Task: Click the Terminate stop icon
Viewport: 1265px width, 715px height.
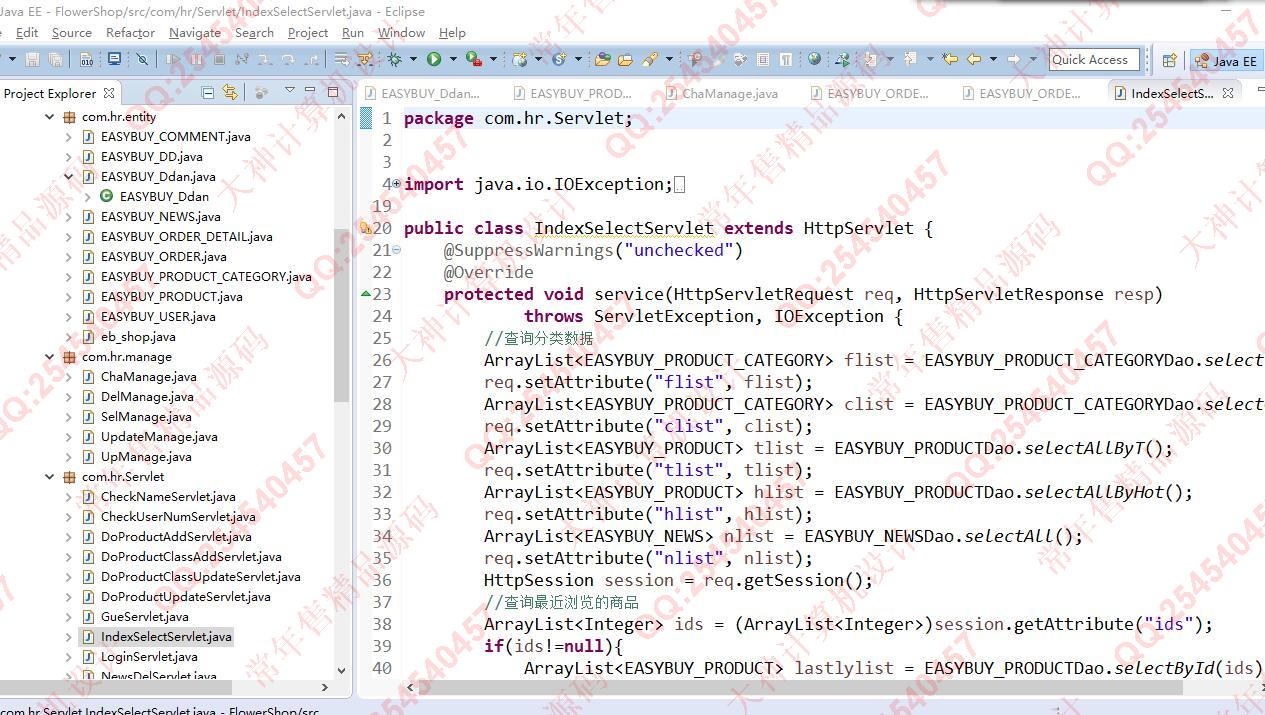Action: (x=218, y=60)
